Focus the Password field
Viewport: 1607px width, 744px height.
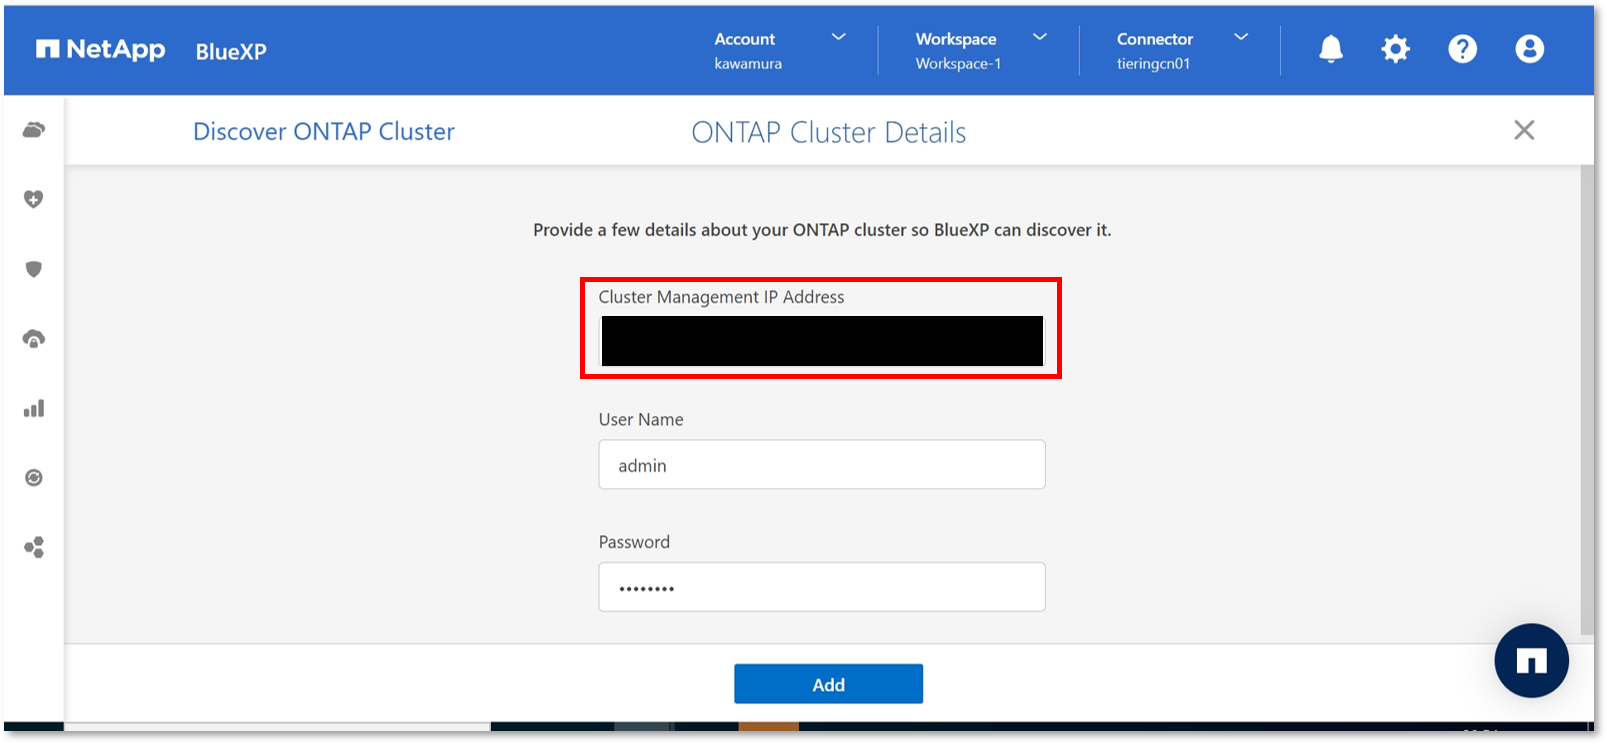(822, 587)
